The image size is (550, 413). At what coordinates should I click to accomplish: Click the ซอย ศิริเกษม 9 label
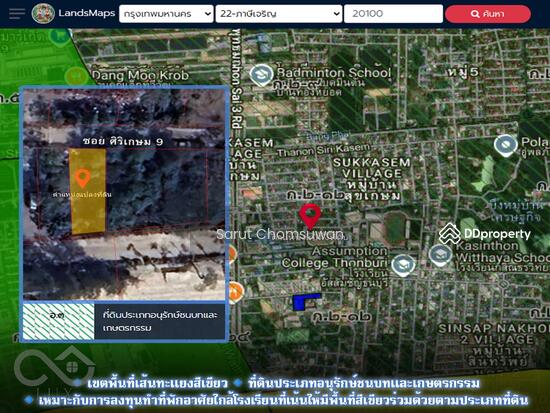pyautogui.click(x=123, y=141)
